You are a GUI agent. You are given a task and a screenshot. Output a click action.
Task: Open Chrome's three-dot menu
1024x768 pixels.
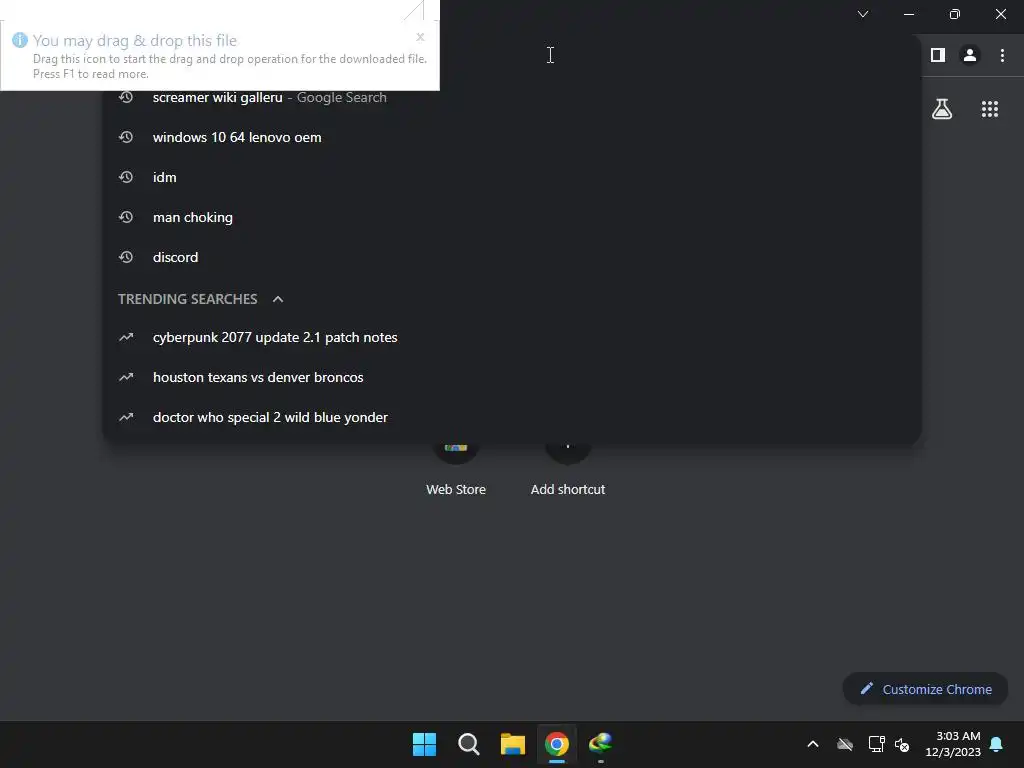[x=1002, y=56]
